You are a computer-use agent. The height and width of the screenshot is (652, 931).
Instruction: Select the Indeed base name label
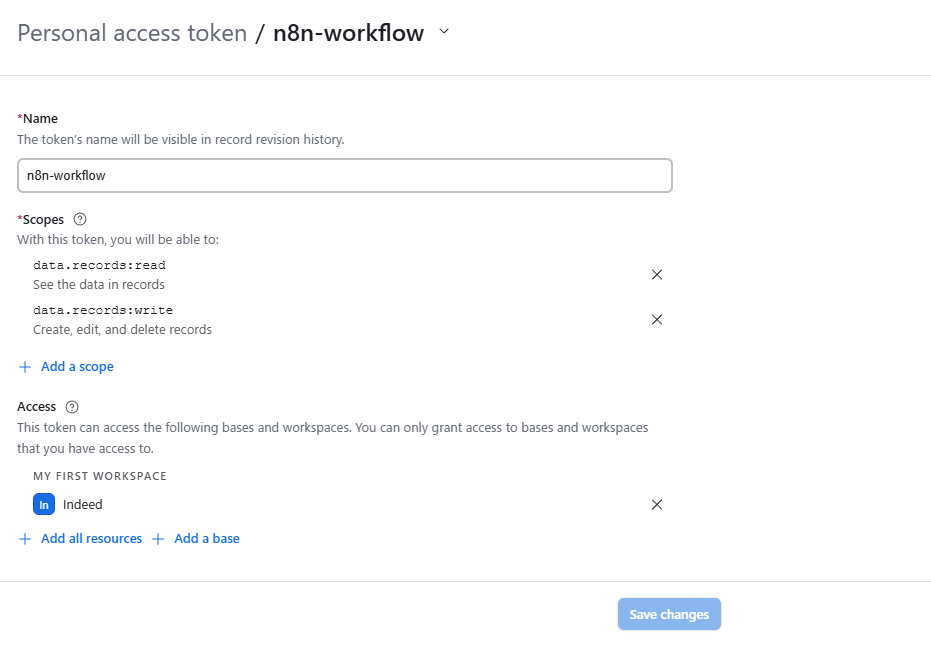(83, 505)
